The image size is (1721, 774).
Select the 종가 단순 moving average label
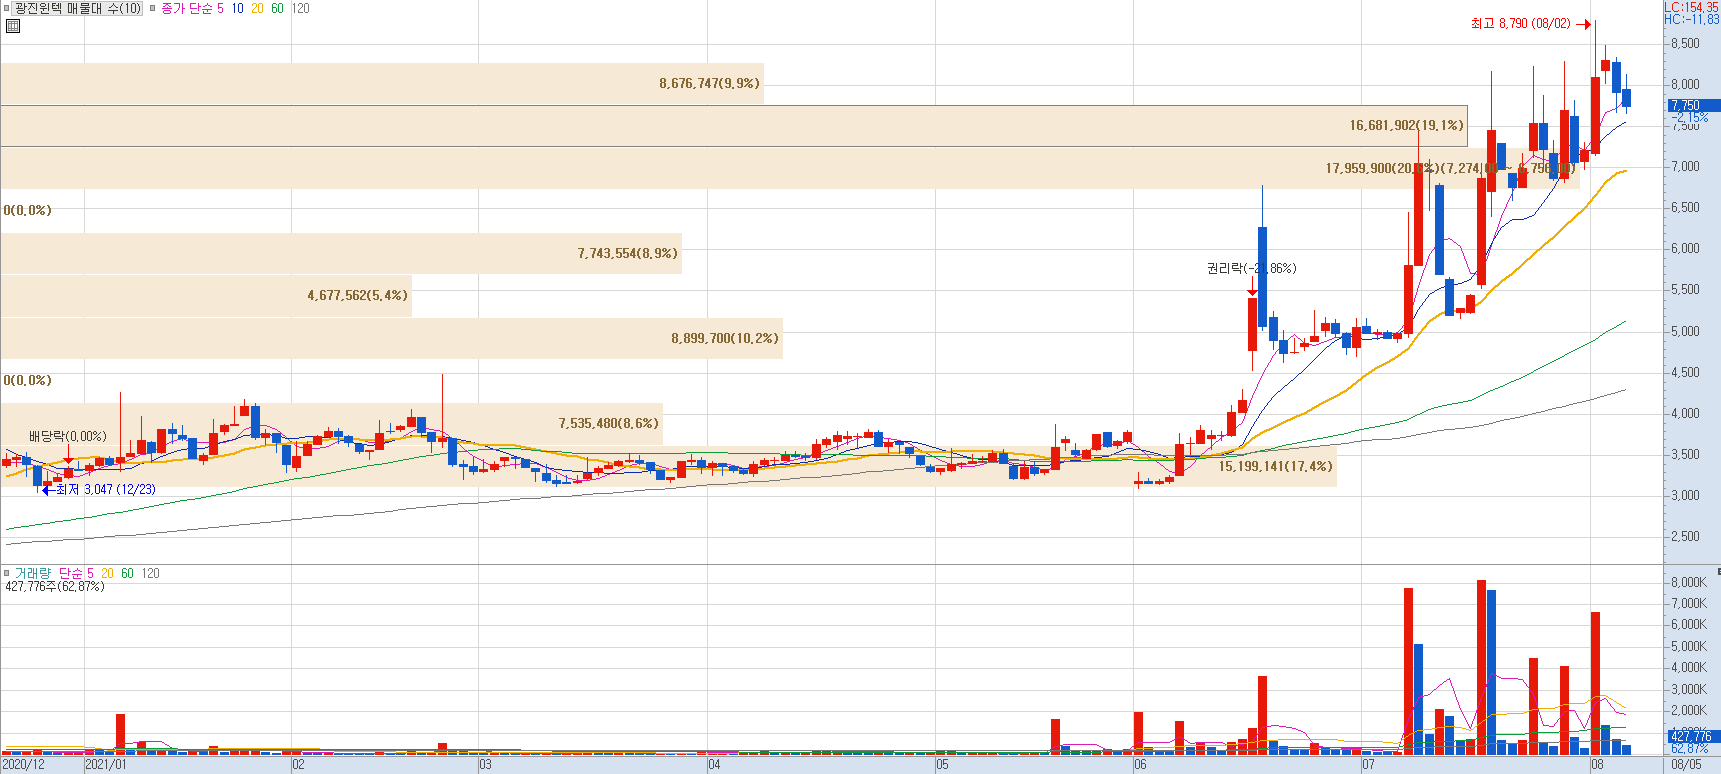(186, 8)
